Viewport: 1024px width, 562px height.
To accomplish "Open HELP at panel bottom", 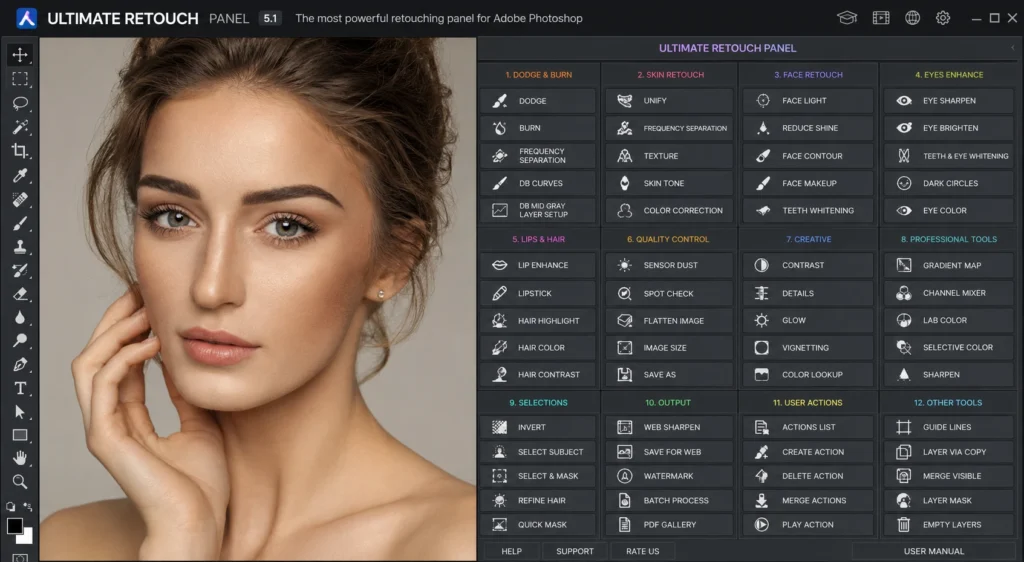I will [511, 551].
